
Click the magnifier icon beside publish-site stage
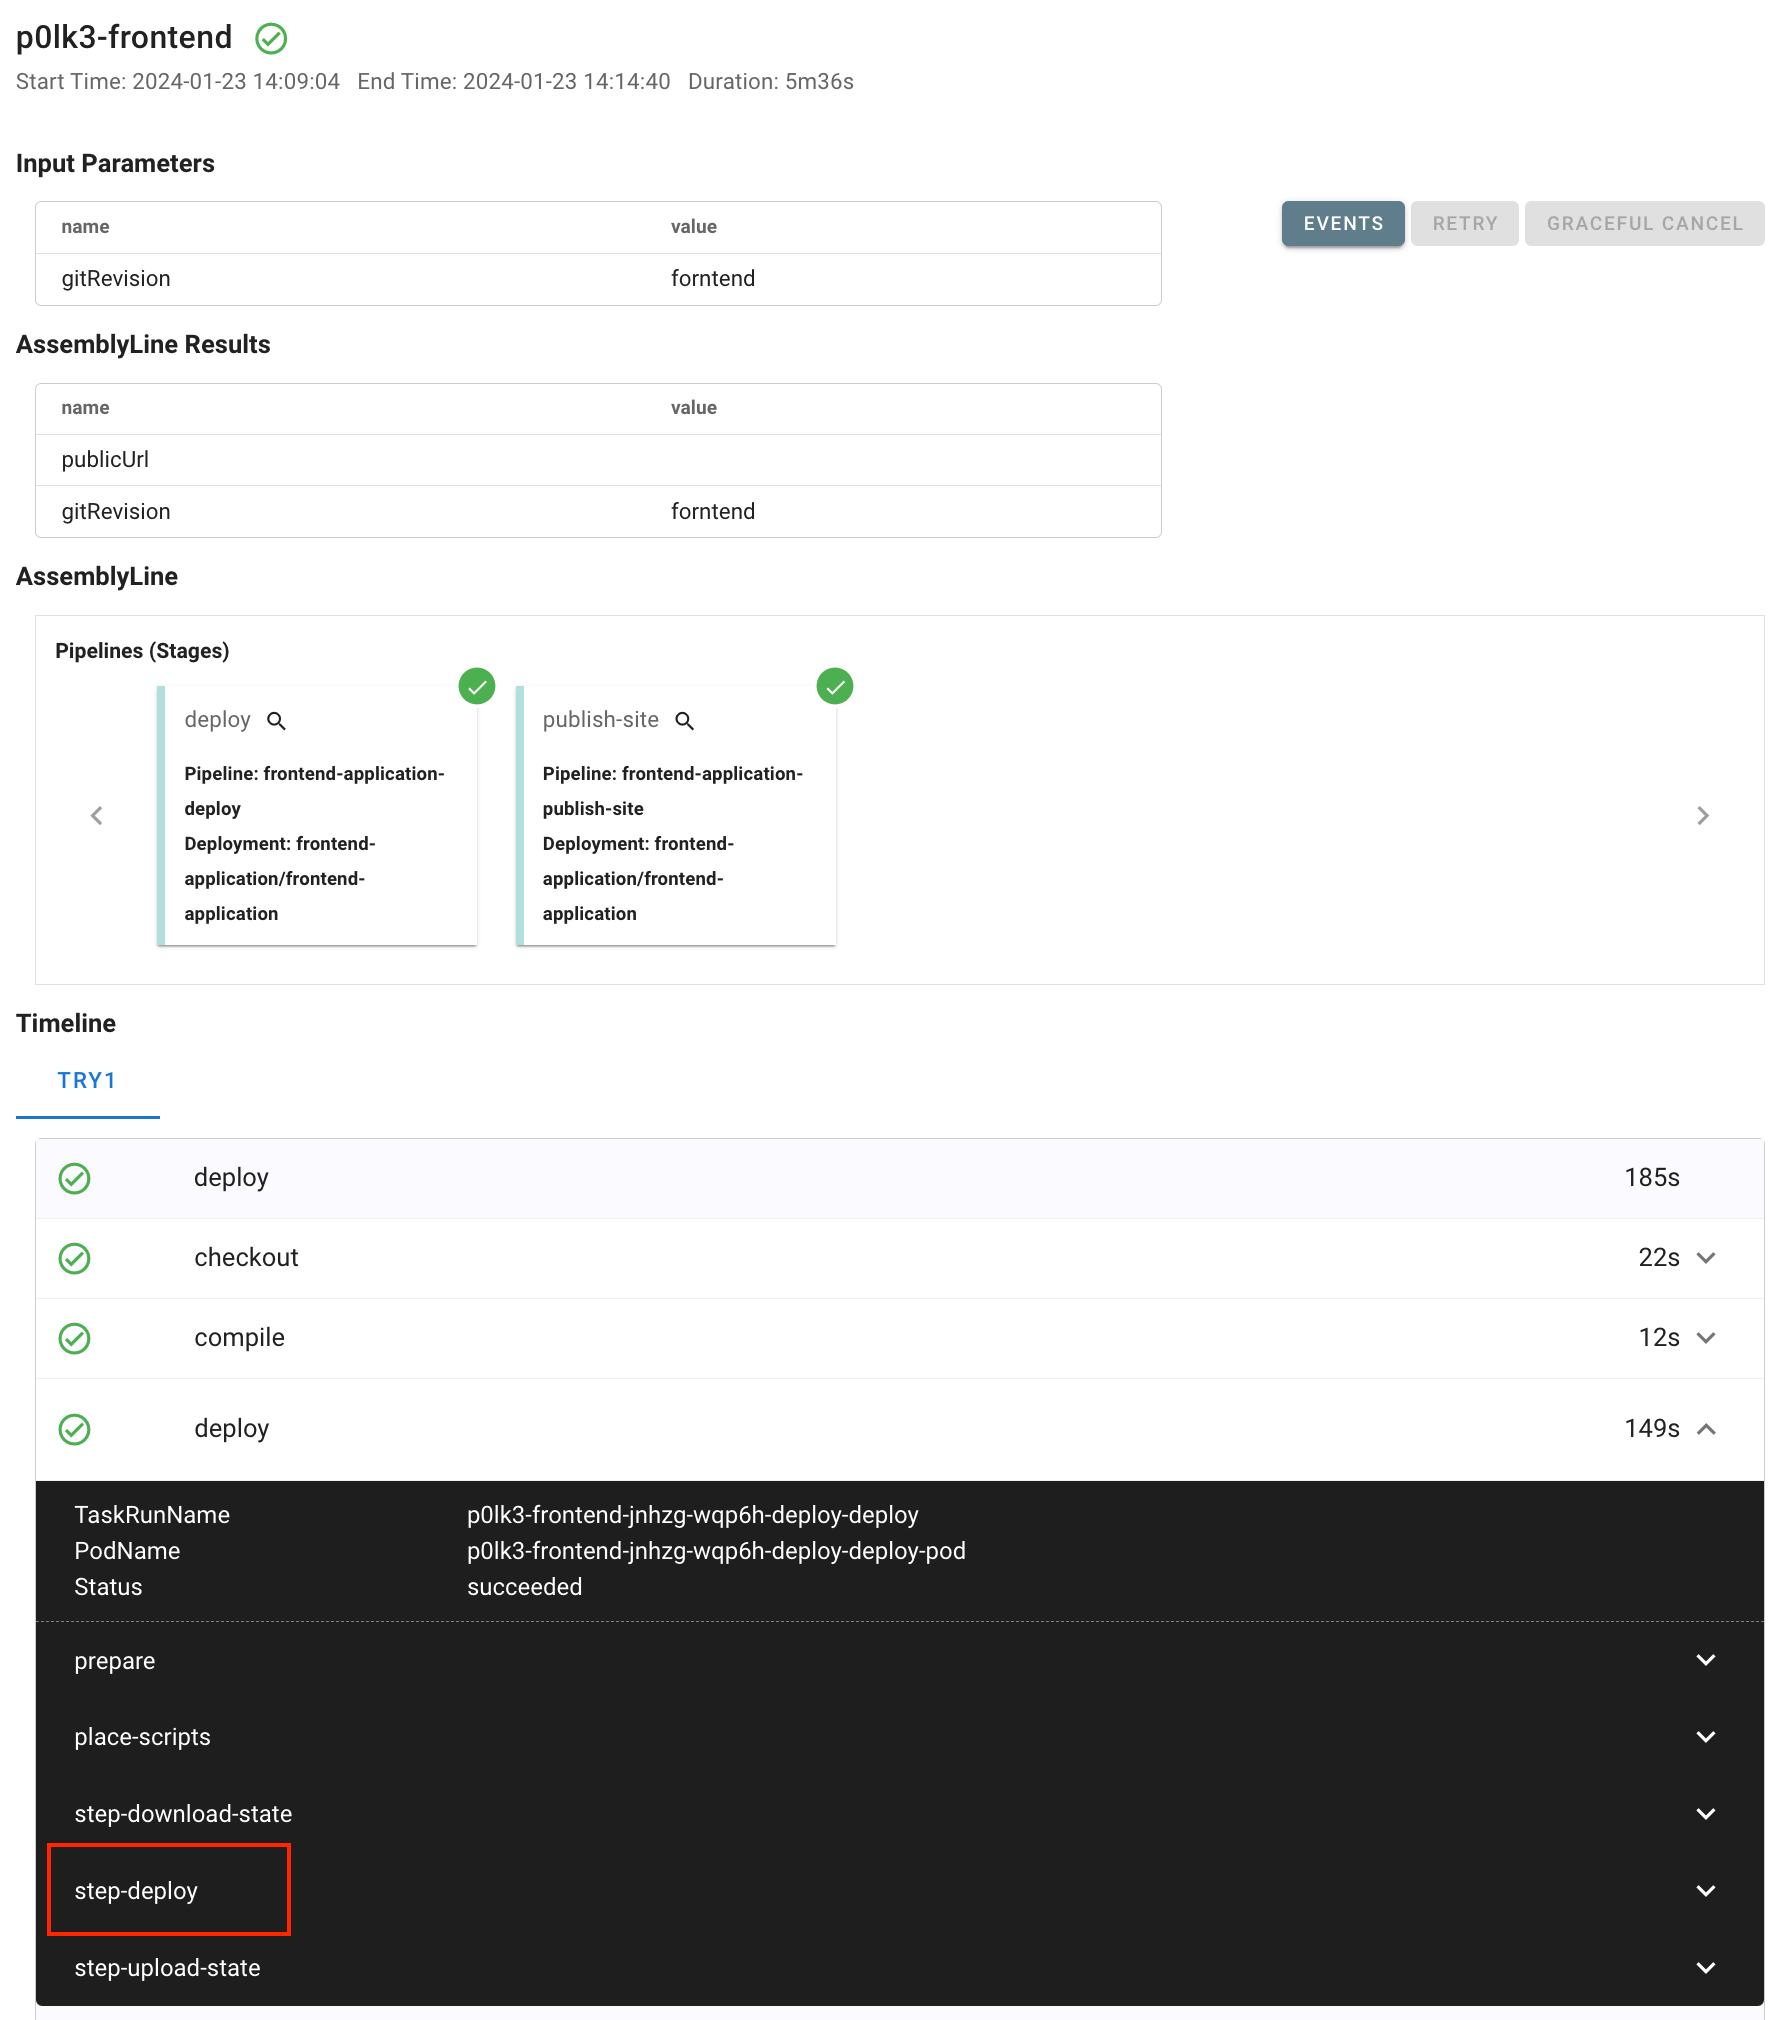click(684, 721)
